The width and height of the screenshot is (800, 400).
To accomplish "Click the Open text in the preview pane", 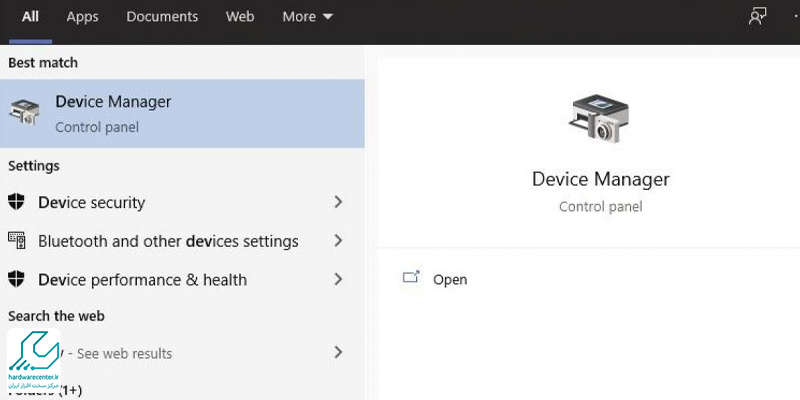I will pyautogui.click(x=450, y=280).
